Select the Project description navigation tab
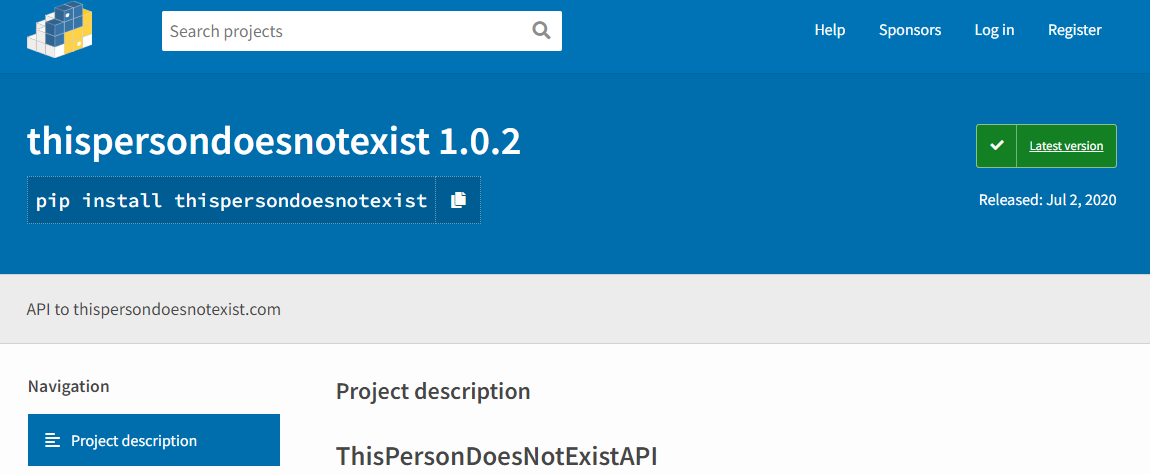 pos(154,440)
